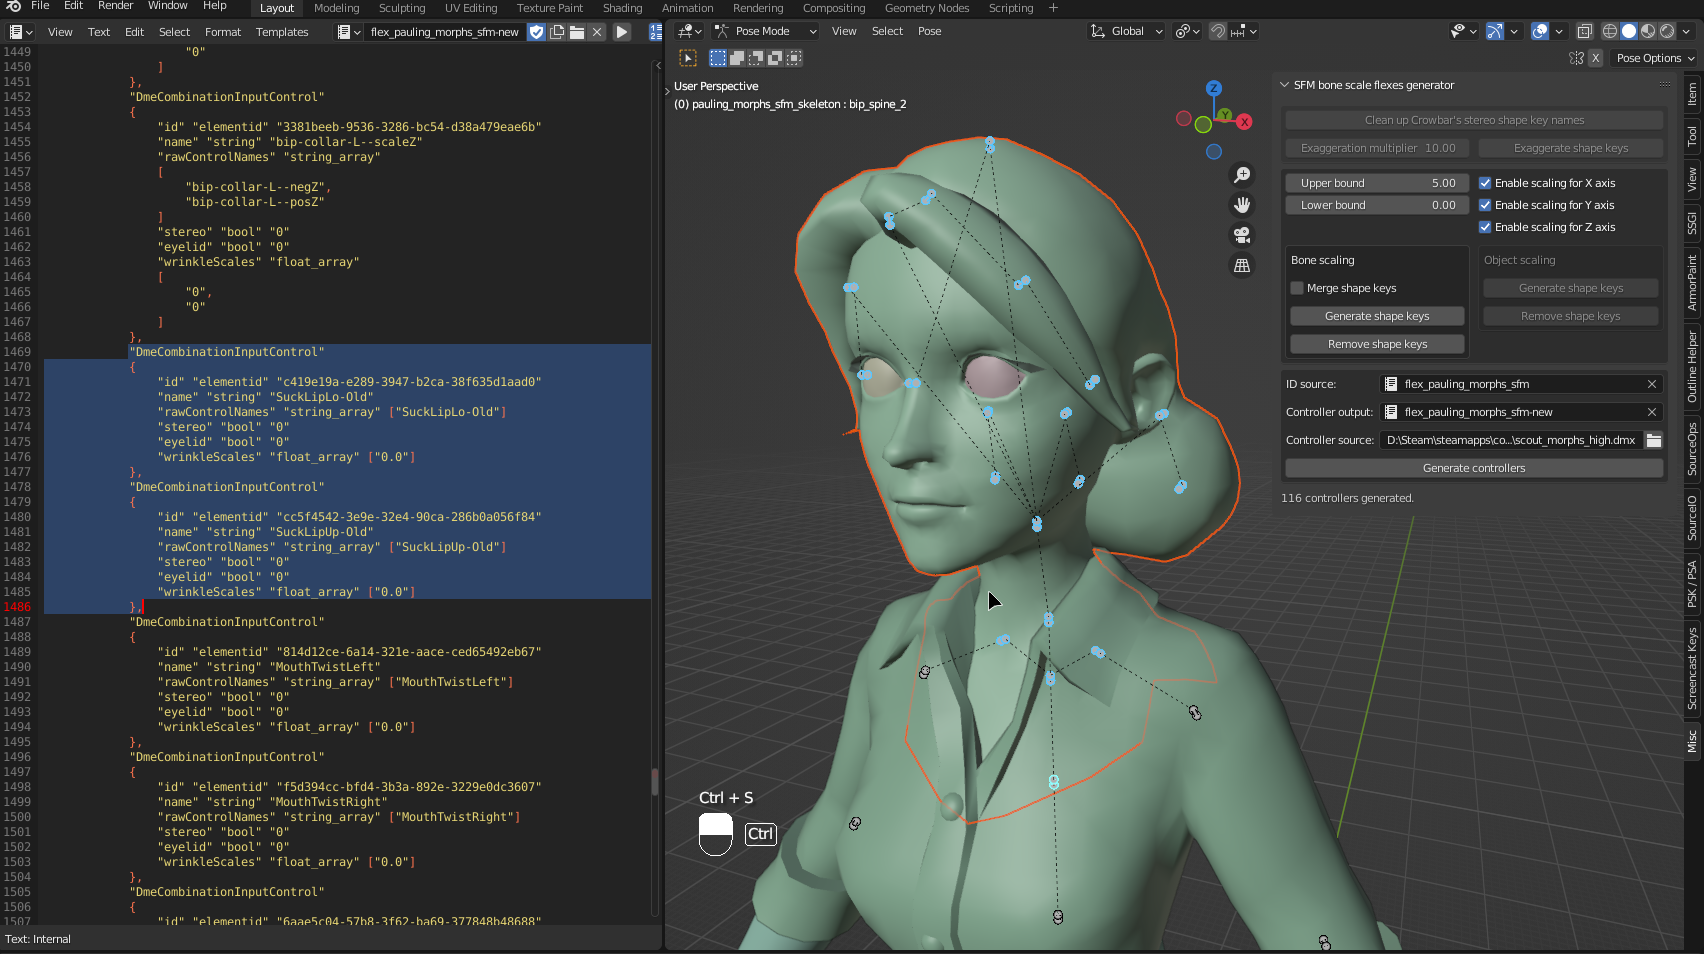Click the zoom in/out viewport gizmo
This screenshot has width=1704, height=954.
(1242, 175)
